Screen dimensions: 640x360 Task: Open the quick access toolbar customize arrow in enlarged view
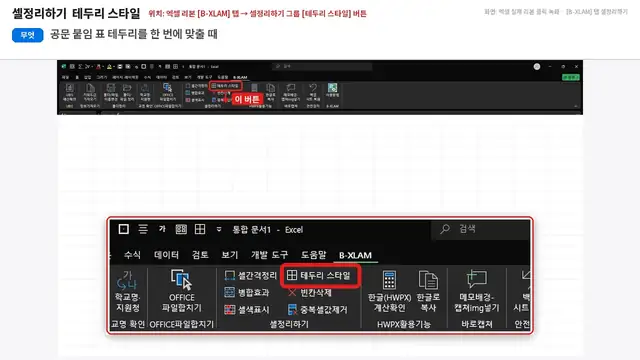(x=219, y=229)
